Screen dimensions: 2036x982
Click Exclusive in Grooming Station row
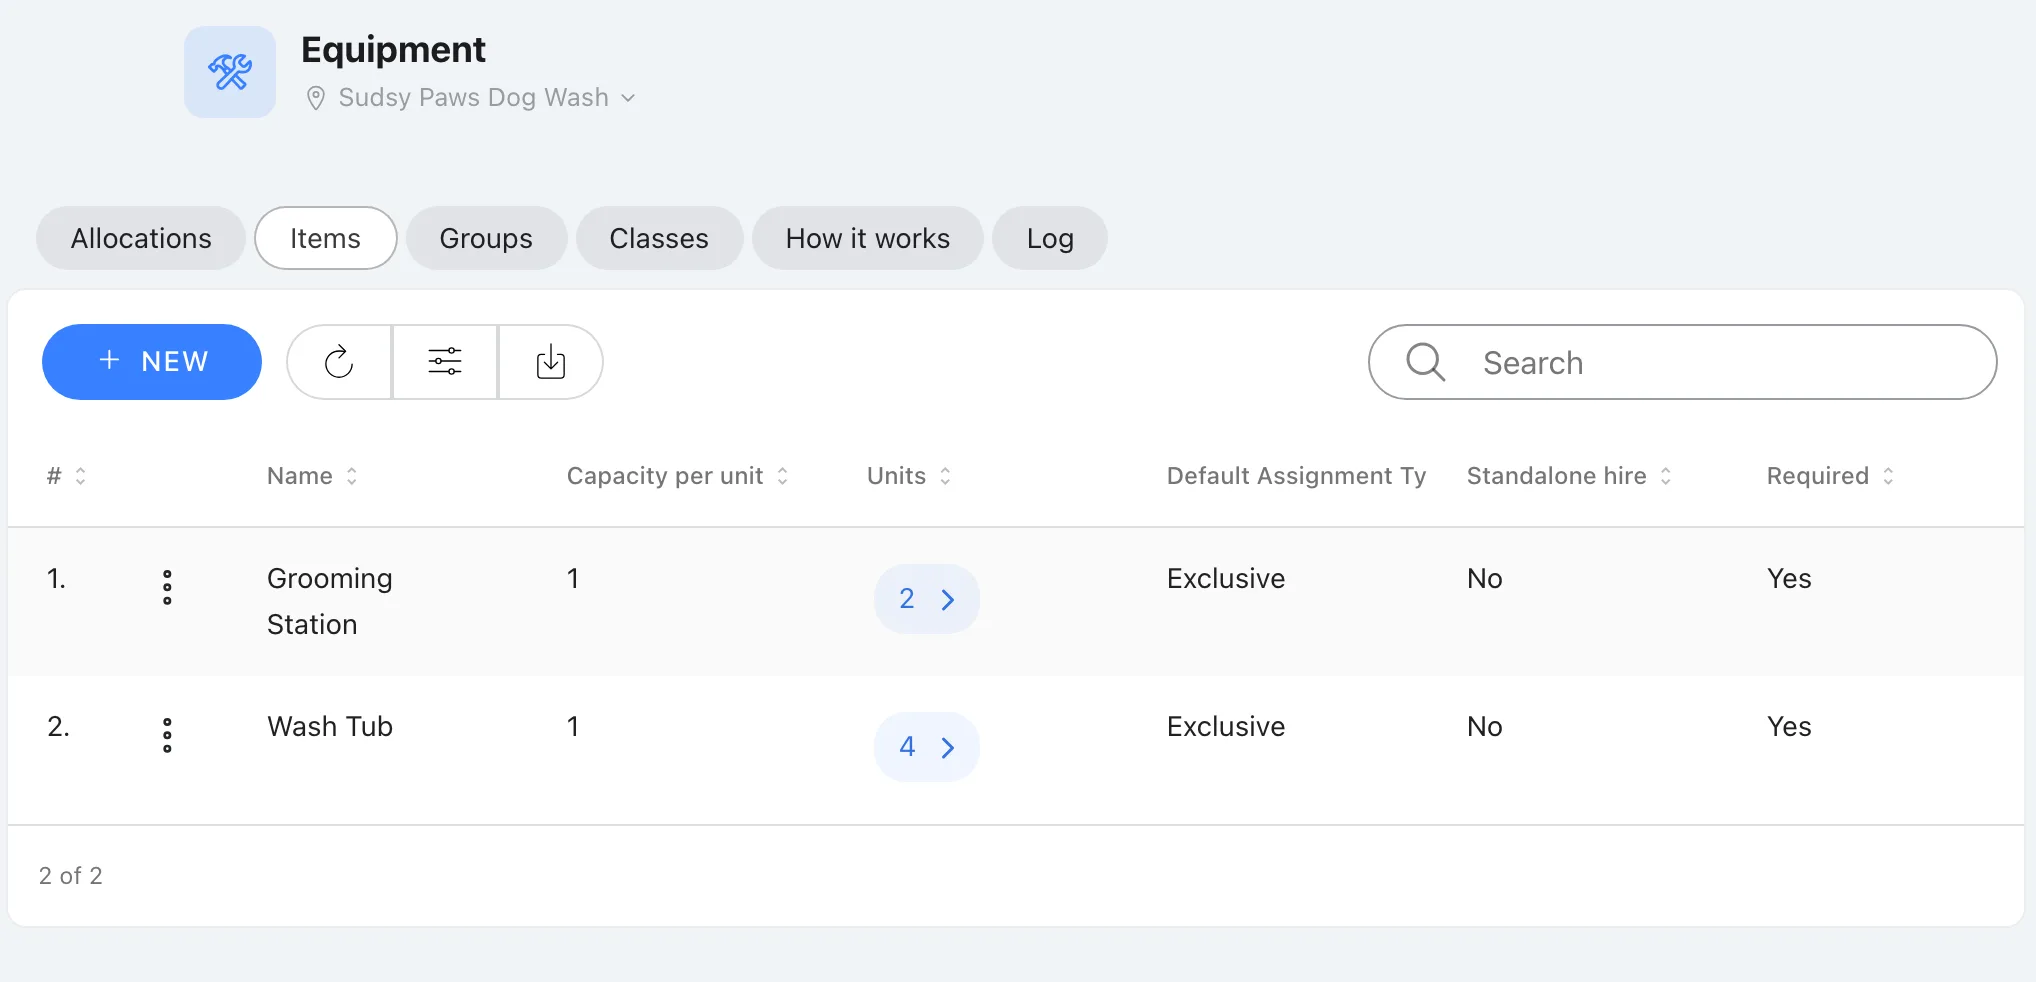[1226, 578]
